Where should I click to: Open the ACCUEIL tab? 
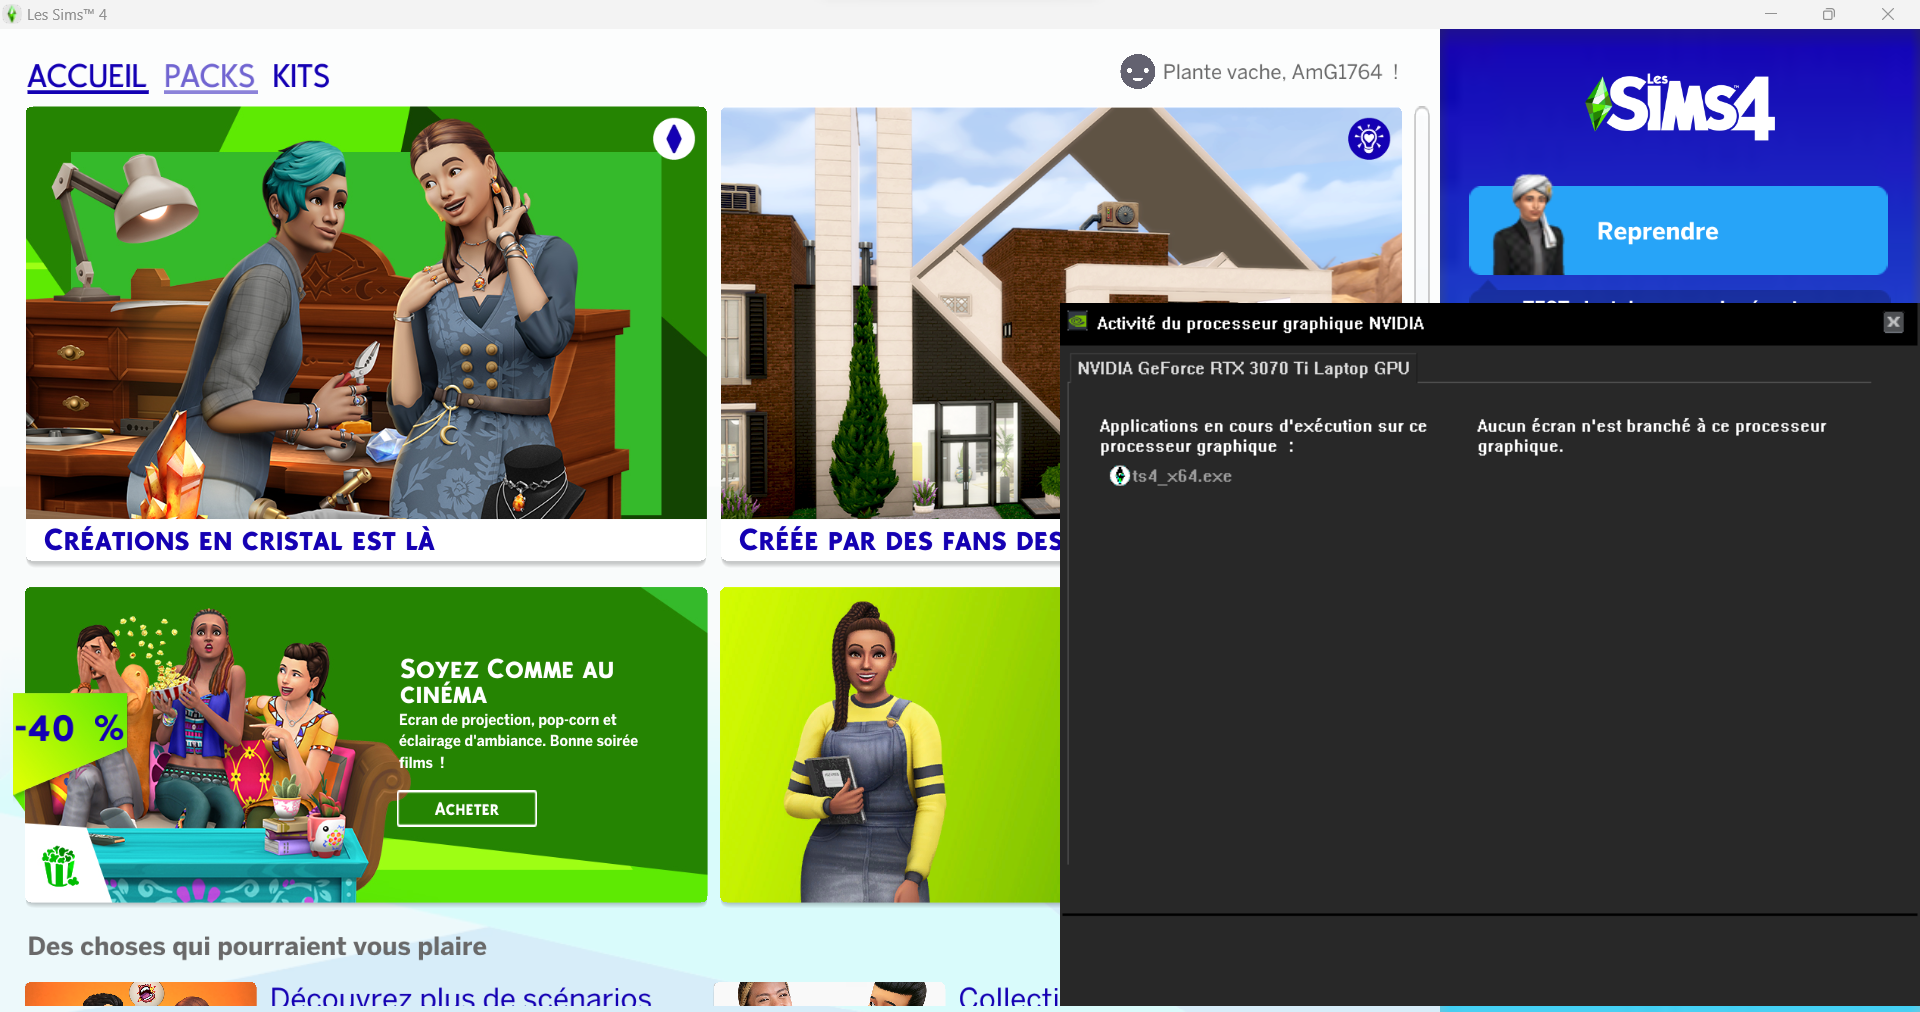pyautogui.click(x=87, y=76)
